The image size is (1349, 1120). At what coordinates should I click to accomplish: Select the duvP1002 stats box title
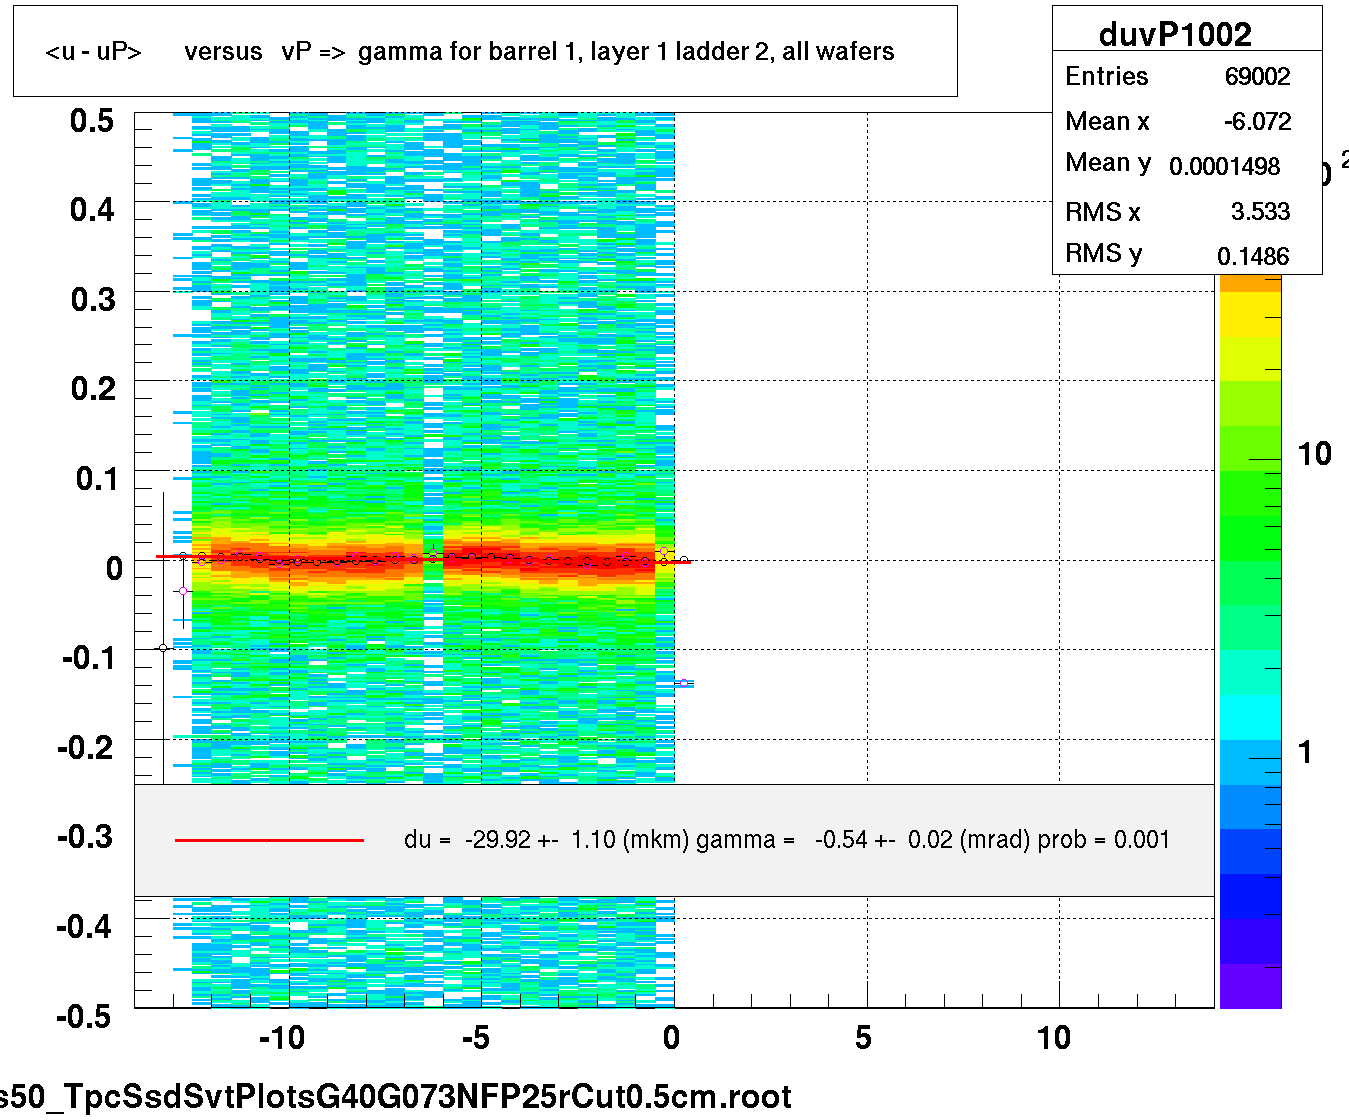(1175, 35)
